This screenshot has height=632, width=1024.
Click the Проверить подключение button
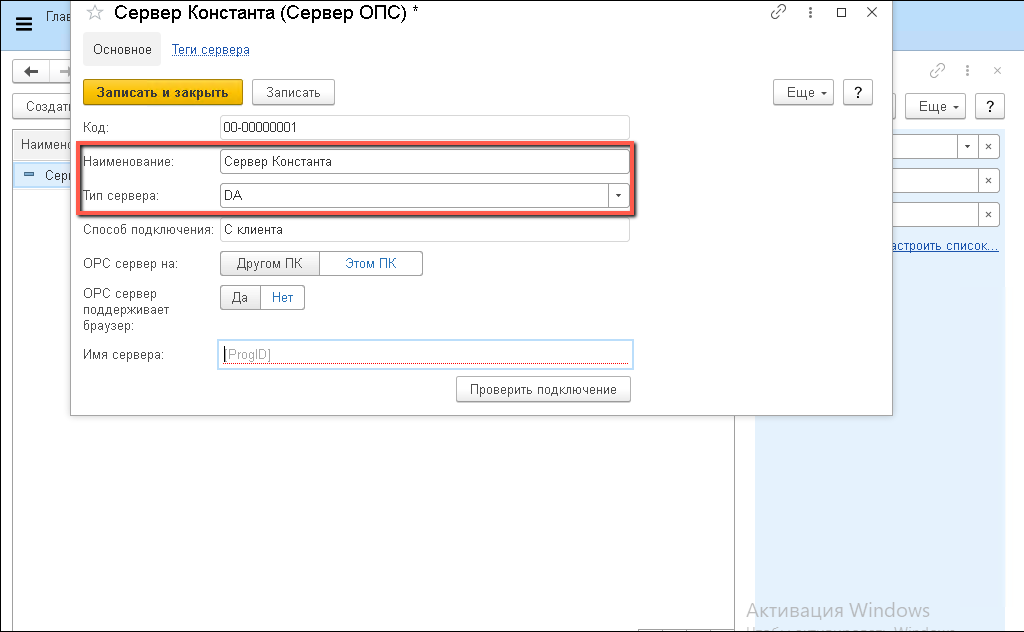(543, 389)
